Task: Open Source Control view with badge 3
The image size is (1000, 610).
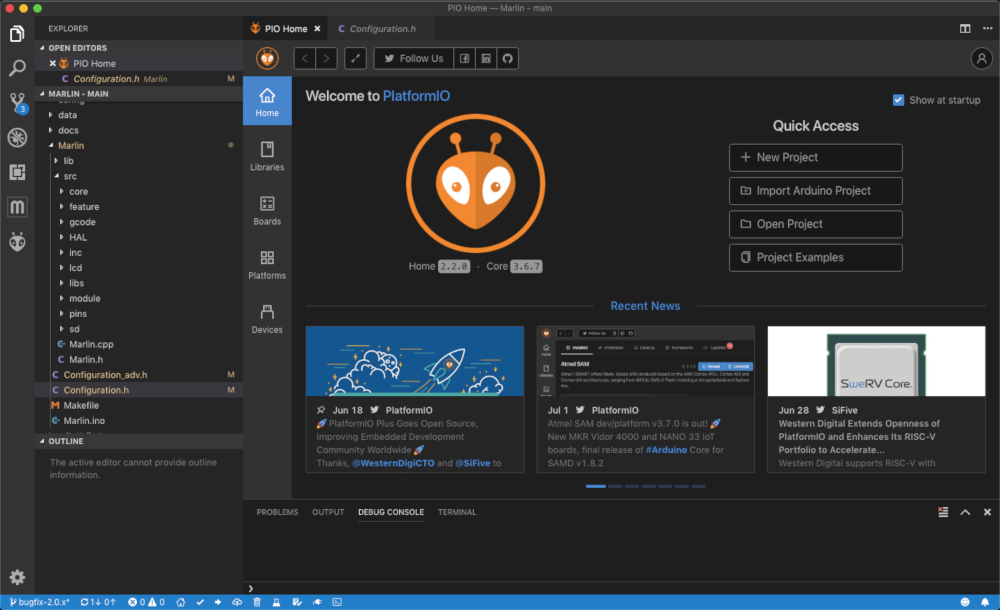Action: [17, 102]
